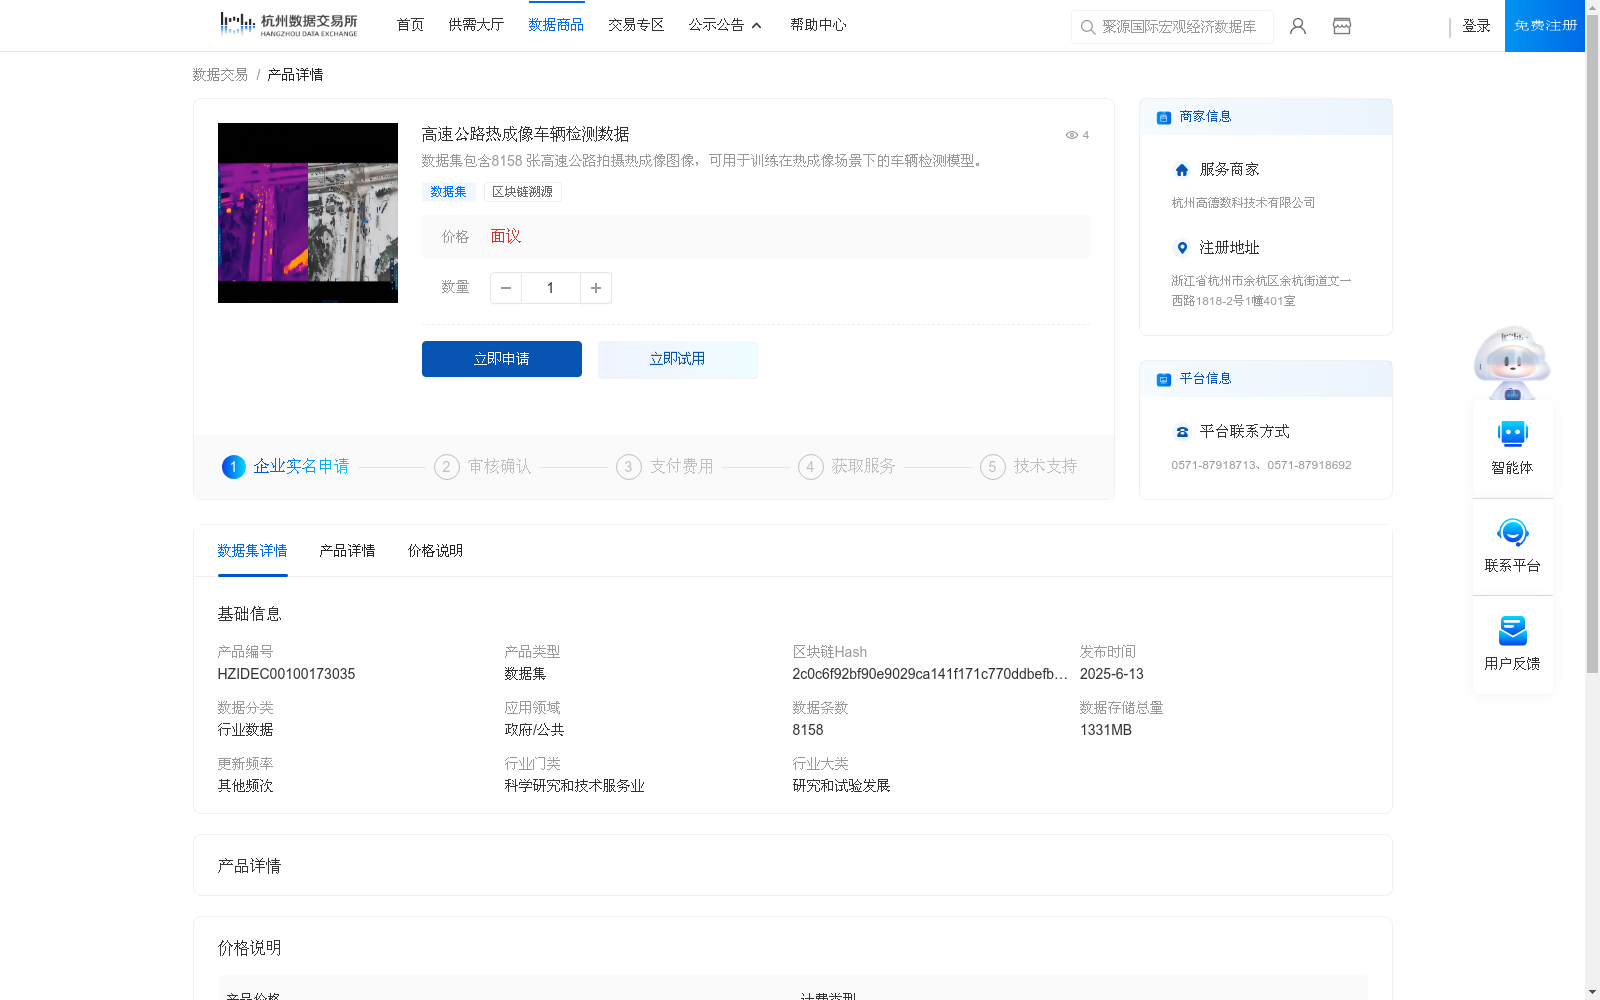Screen dimensions: 1600x1000
Task: Switch to 产品详情 tab
Action: 347,551
